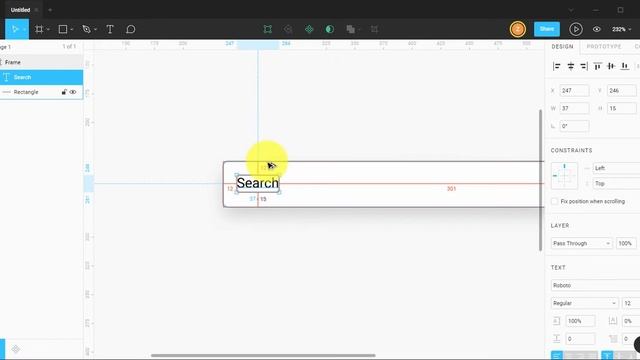Click the height H field
The width and height of the screenshot is (640, 360).
(x=621, y=108)
